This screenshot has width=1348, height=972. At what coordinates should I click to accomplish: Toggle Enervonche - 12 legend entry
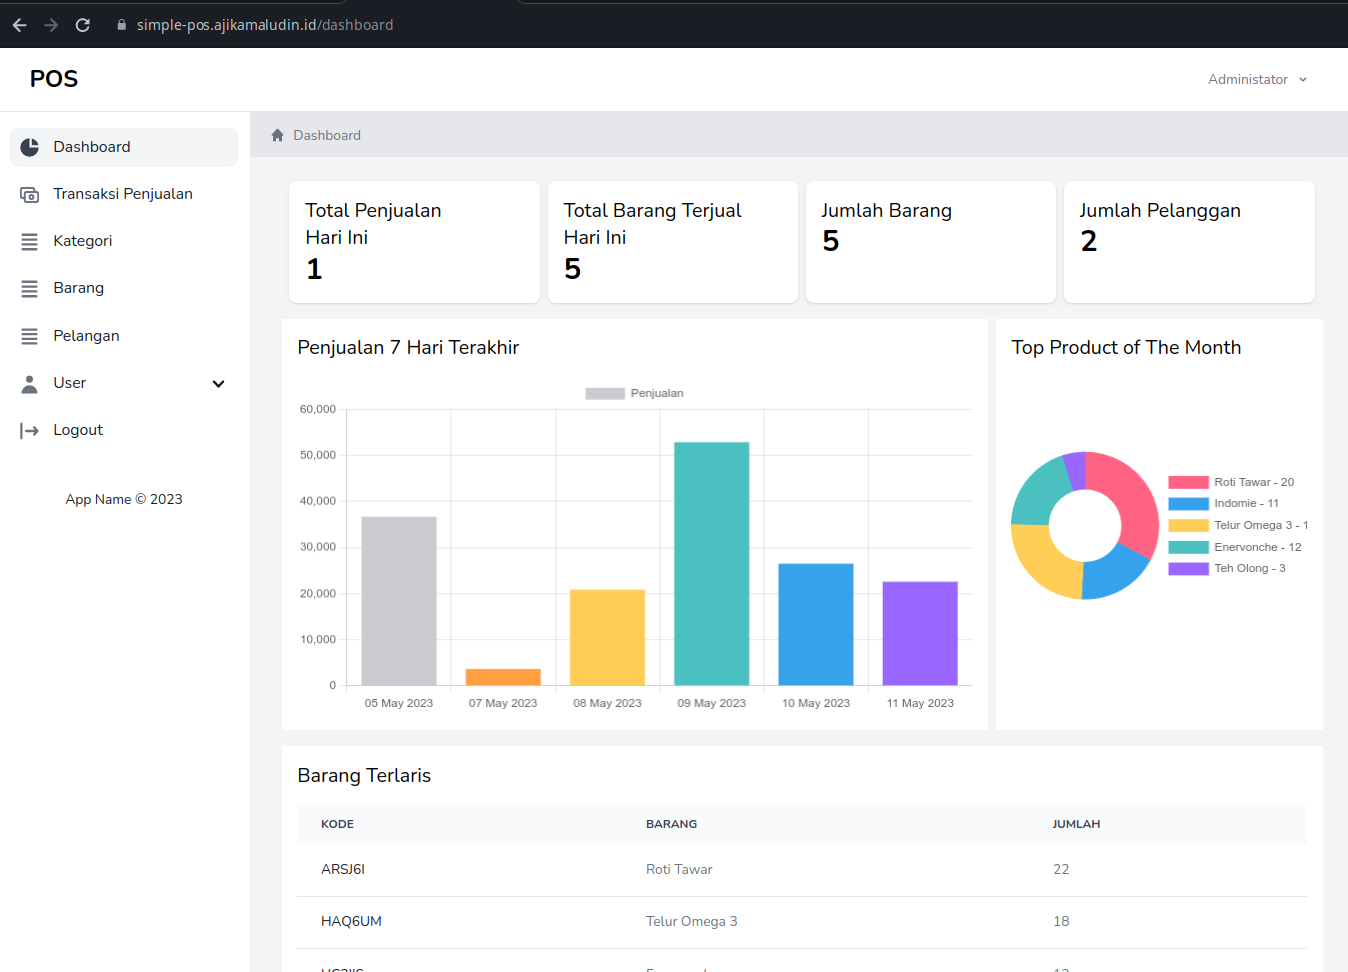tap(1235, 547)
